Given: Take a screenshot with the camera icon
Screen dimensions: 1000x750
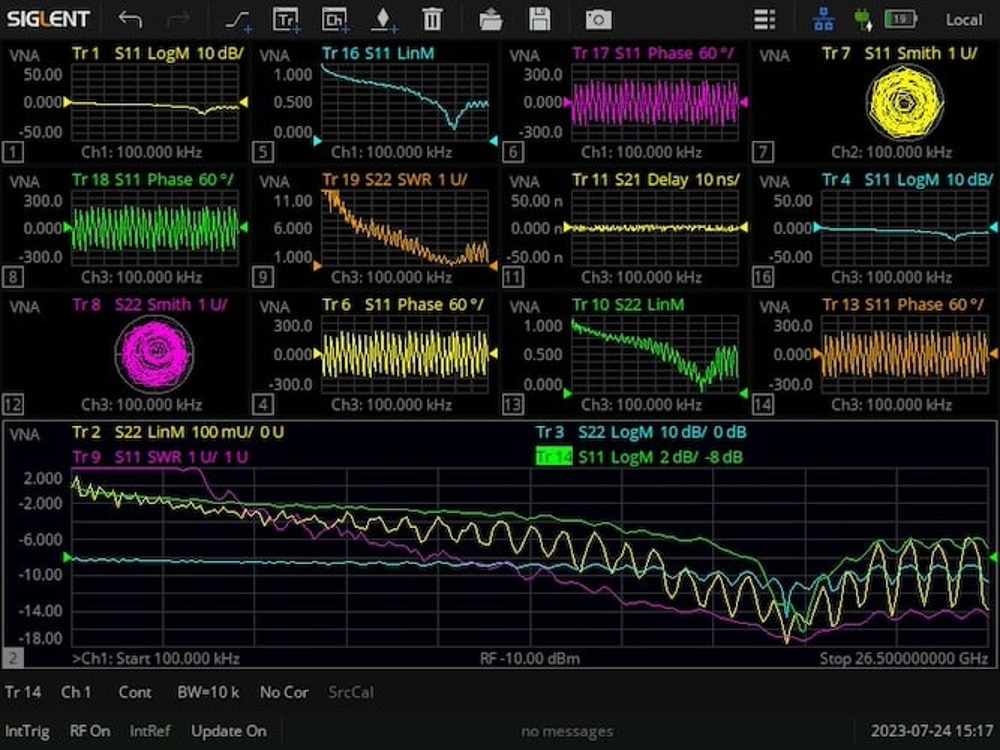Looking at the screenshot, I should (x=598, y=19).
